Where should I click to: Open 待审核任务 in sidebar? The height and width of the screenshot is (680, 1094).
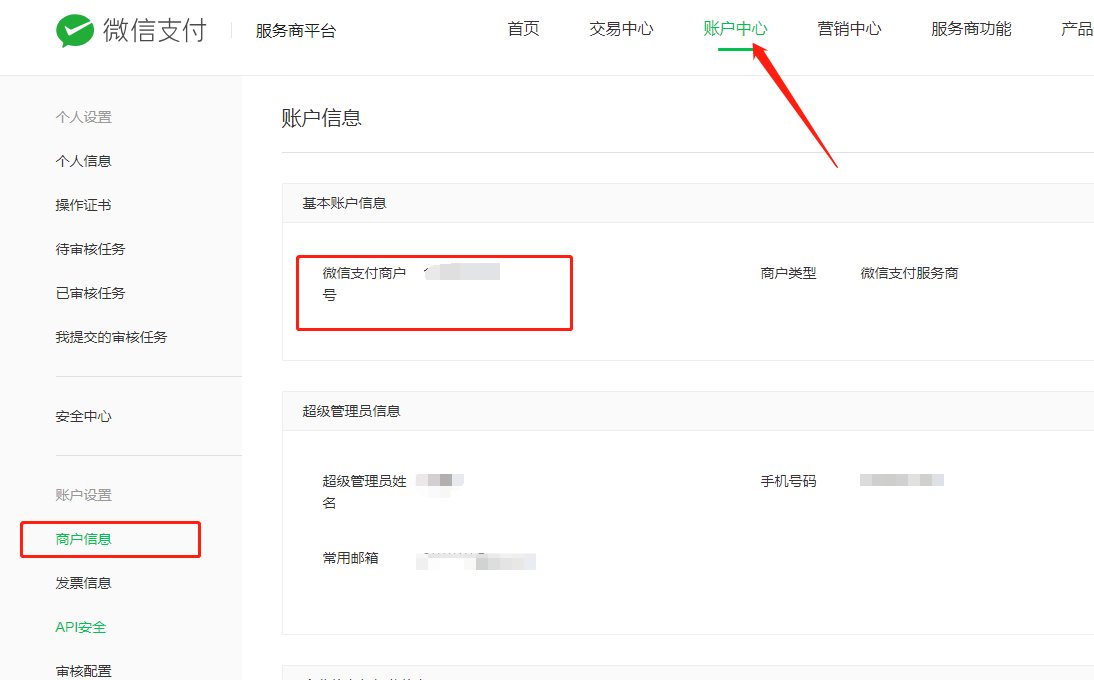coord(91,249)
